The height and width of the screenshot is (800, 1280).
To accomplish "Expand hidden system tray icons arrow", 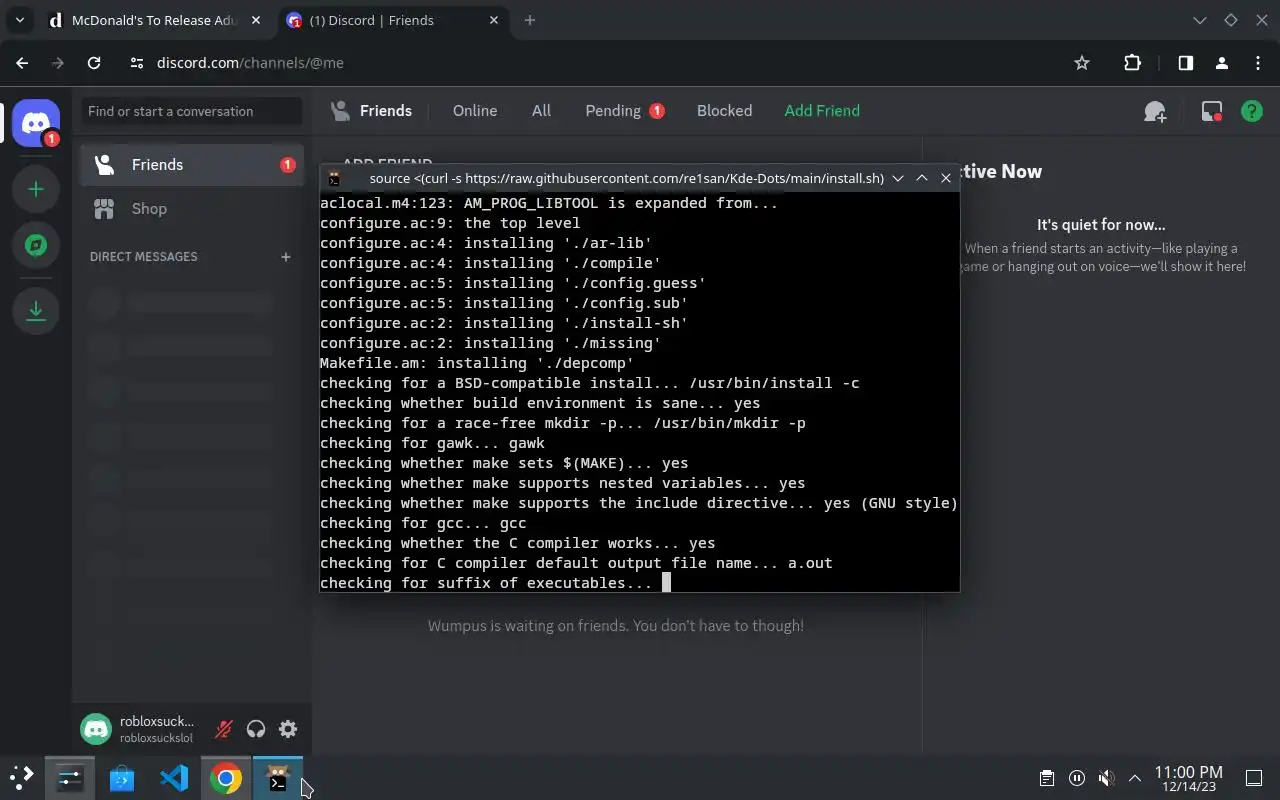I will (x=1135, y=778).
